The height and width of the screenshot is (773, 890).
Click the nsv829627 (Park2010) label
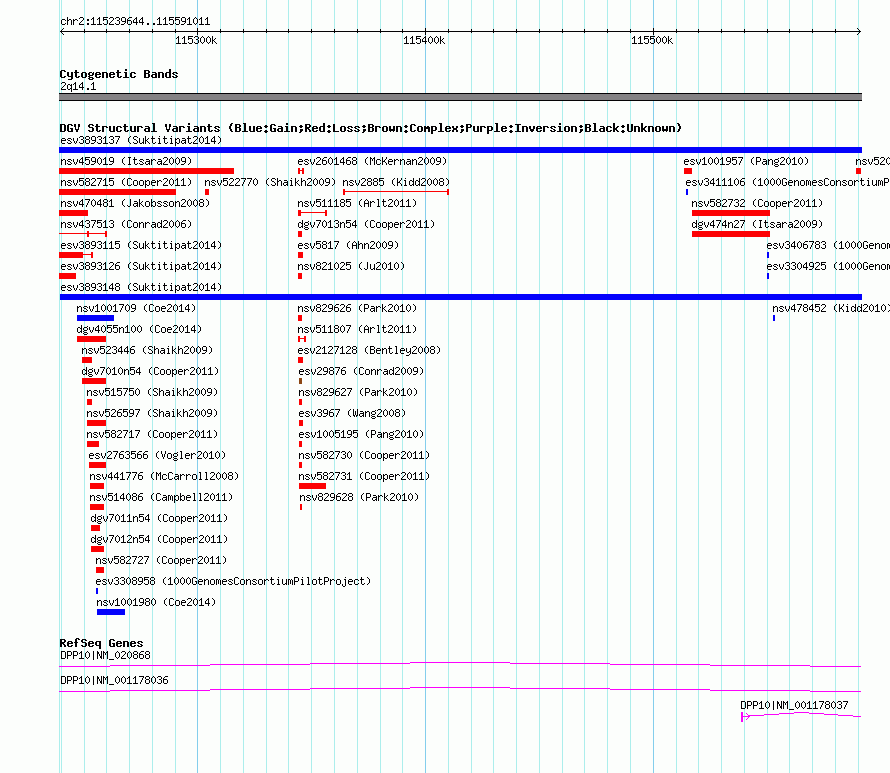click(x=358, y=392)
